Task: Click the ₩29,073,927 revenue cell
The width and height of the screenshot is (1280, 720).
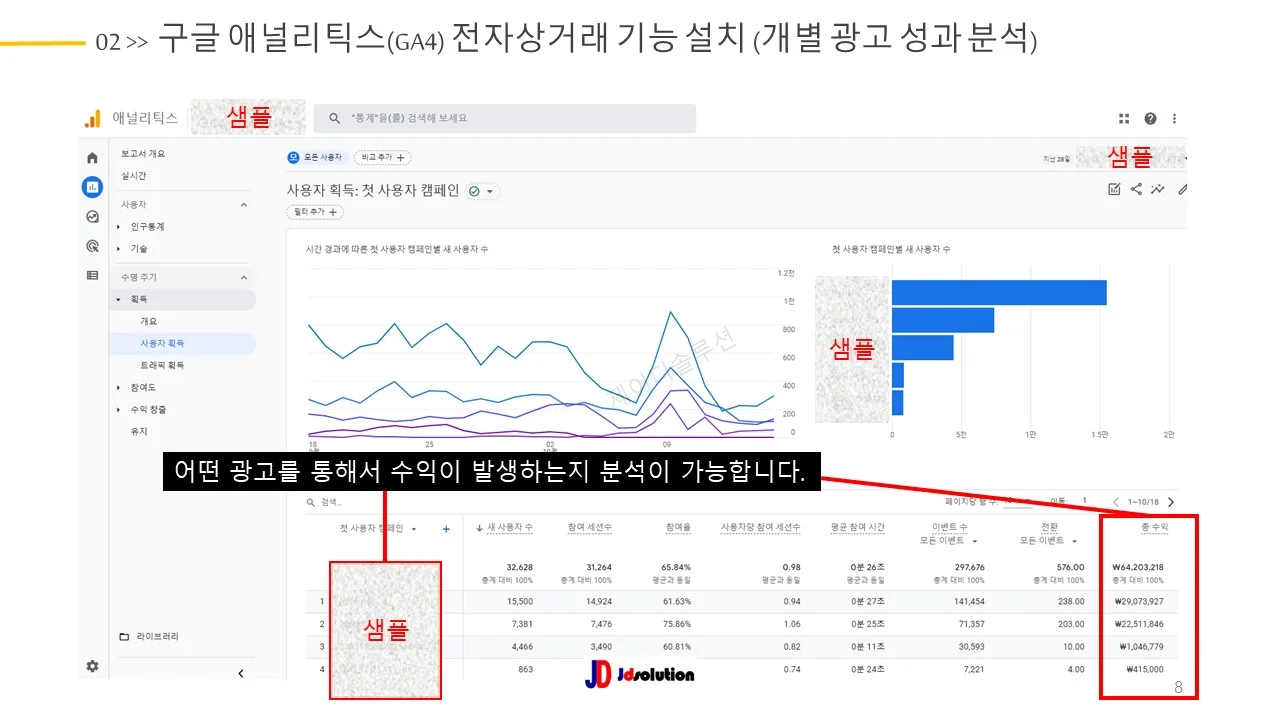Action: pos(1138,602)
